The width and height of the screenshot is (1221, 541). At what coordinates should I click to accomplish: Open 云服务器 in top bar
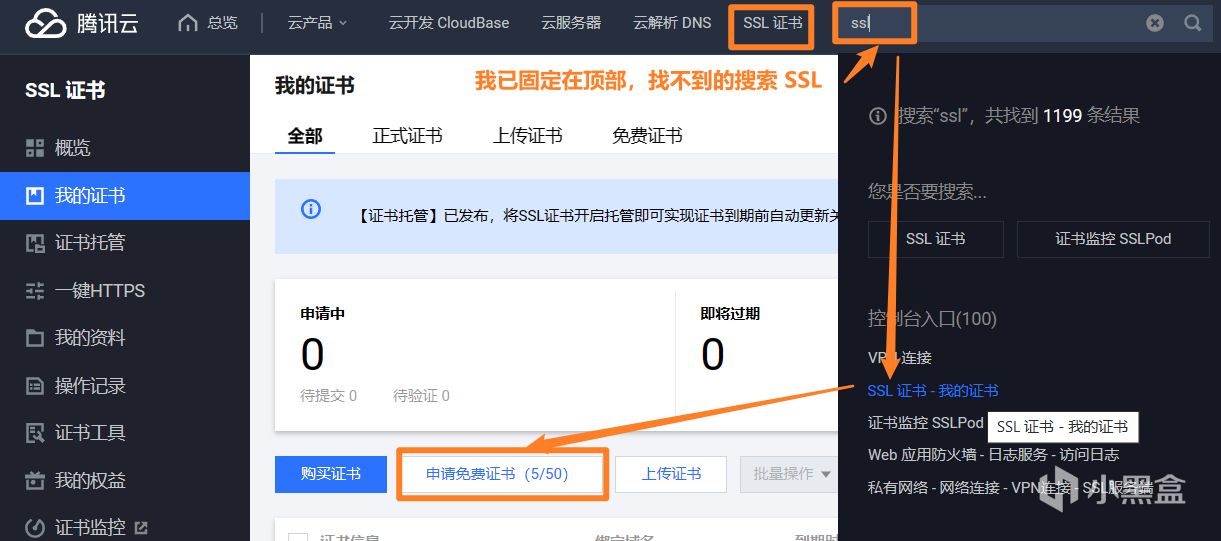tap(571, 22)
